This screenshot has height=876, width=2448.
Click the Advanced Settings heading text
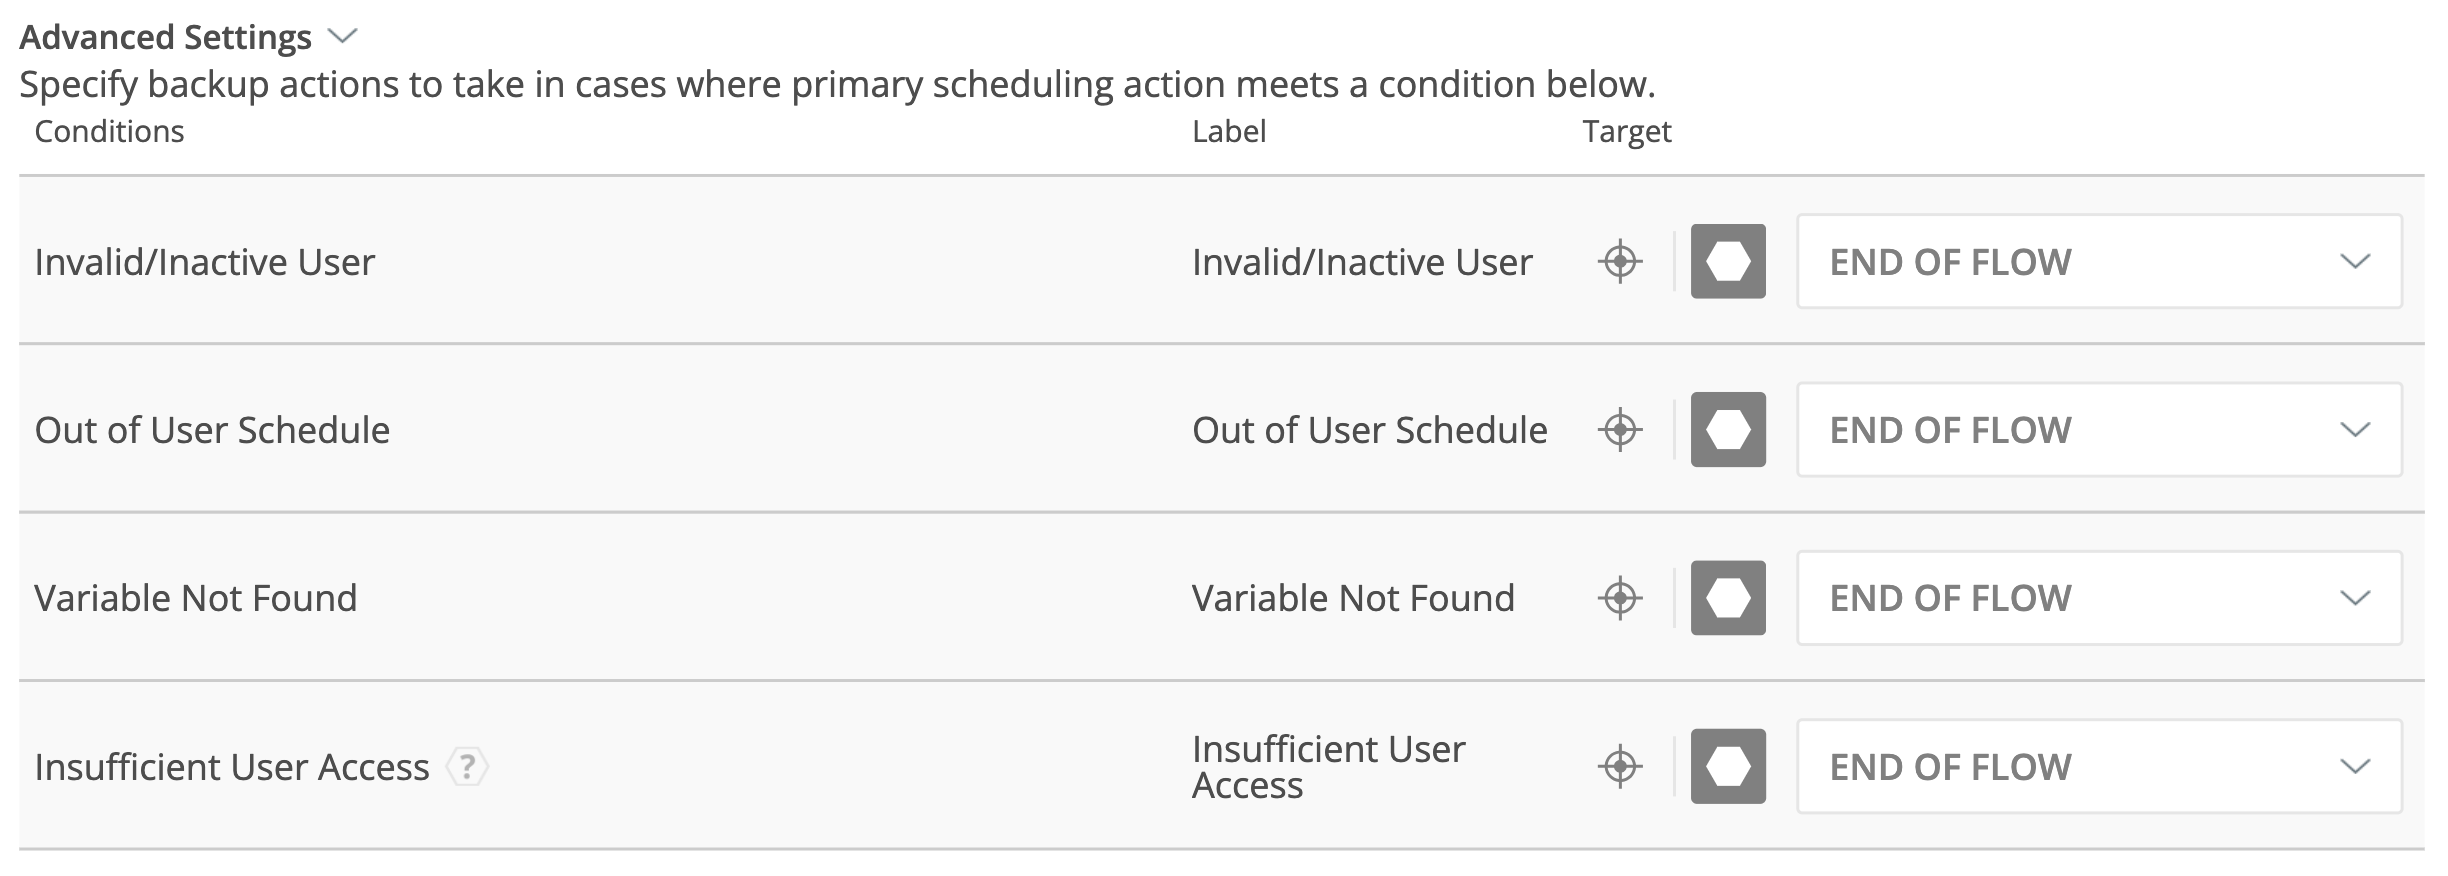click(165, 37)
